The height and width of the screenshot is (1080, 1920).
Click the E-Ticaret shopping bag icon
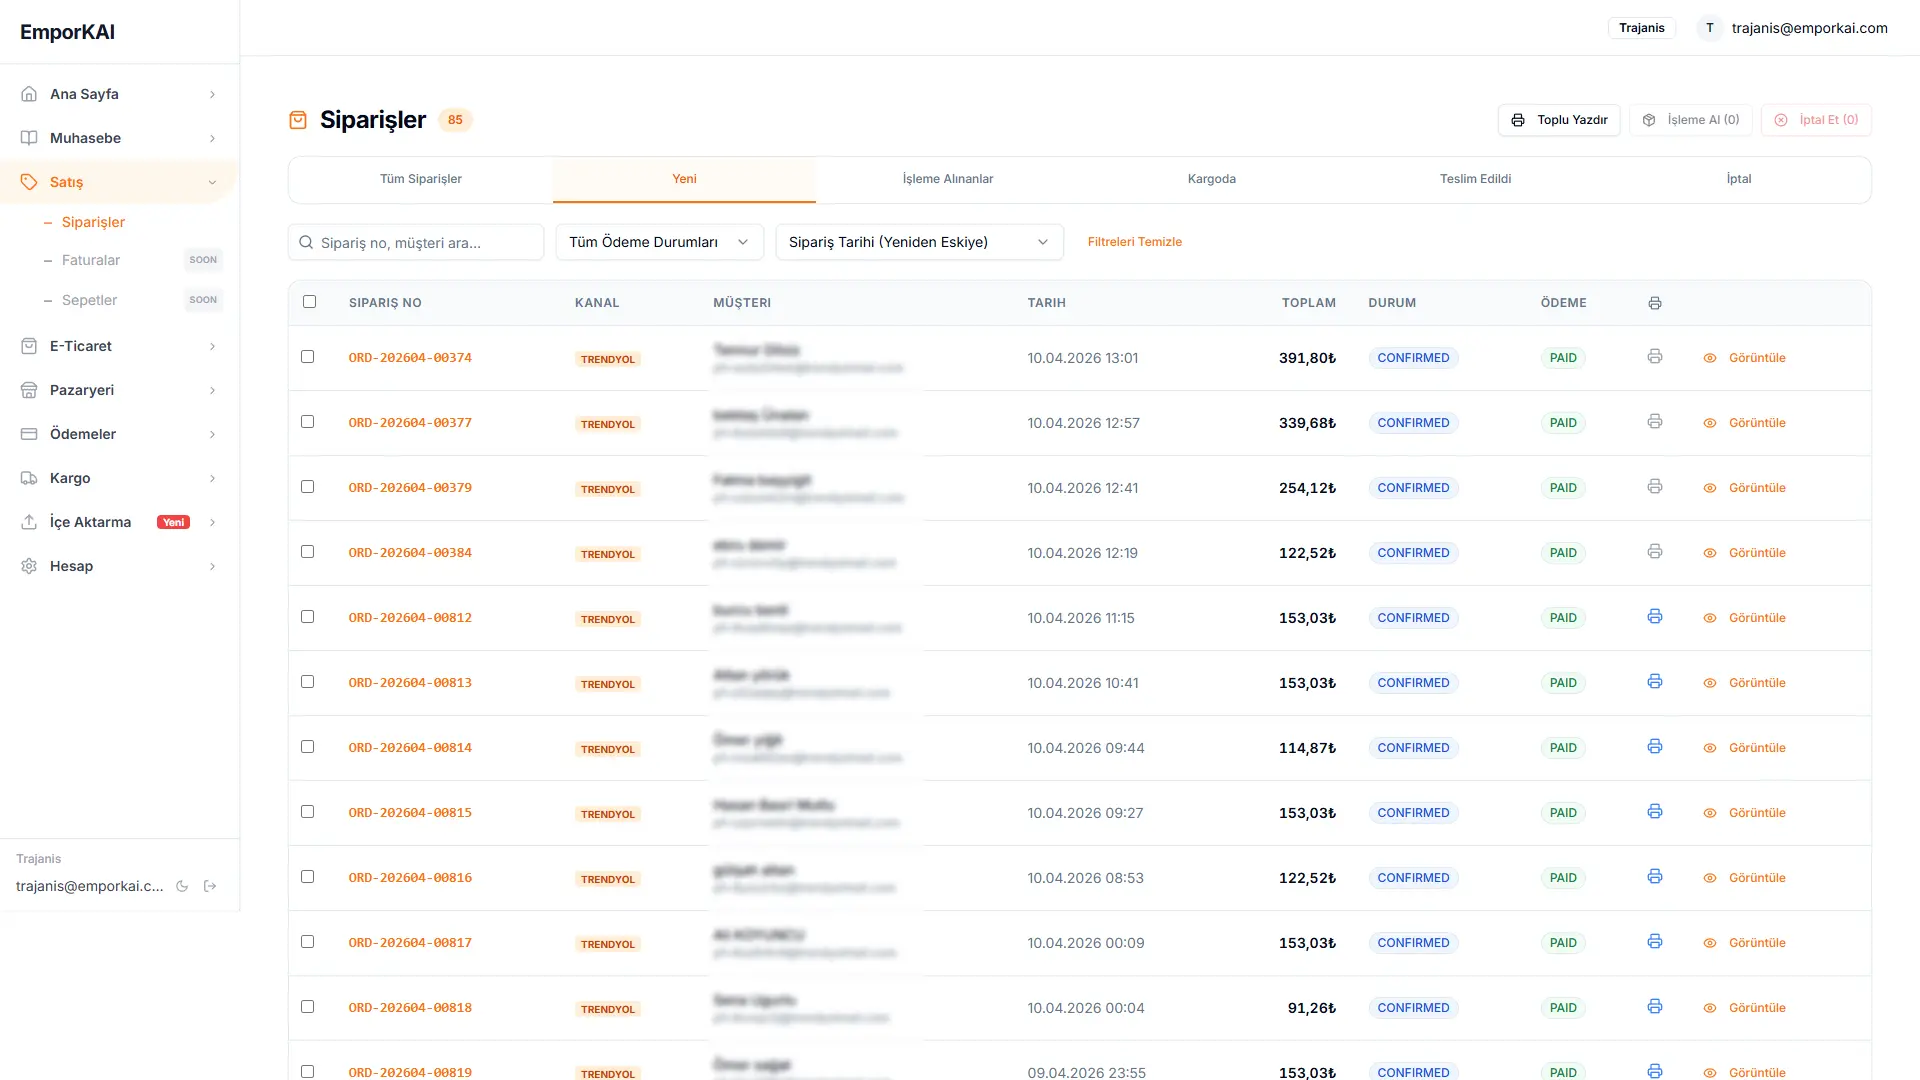click(29, 346)
